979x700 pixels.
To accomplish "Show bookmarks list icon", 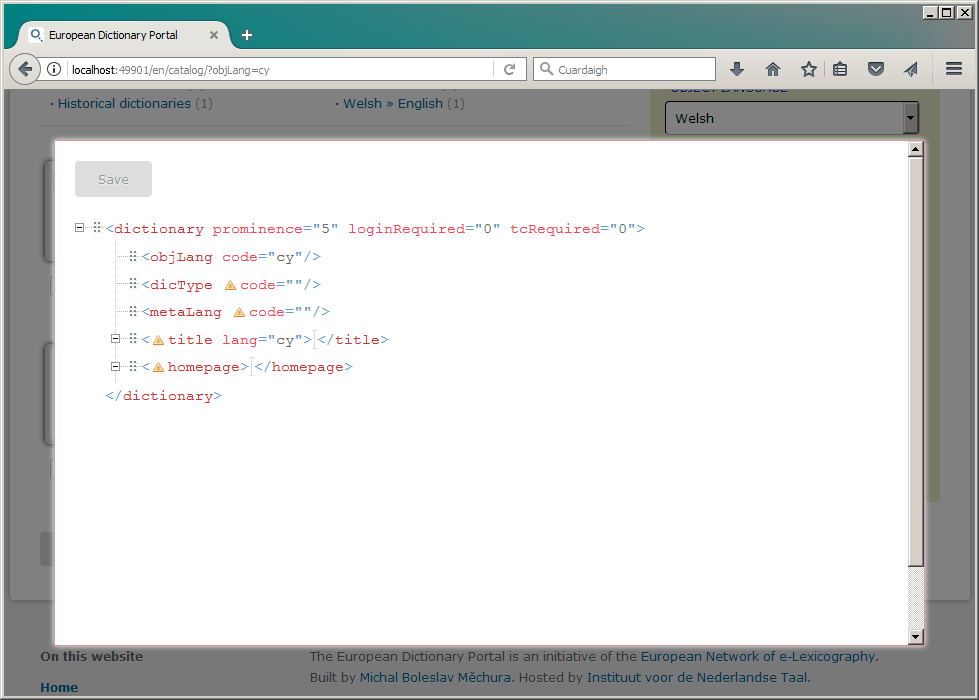I will tap(840, 69).
